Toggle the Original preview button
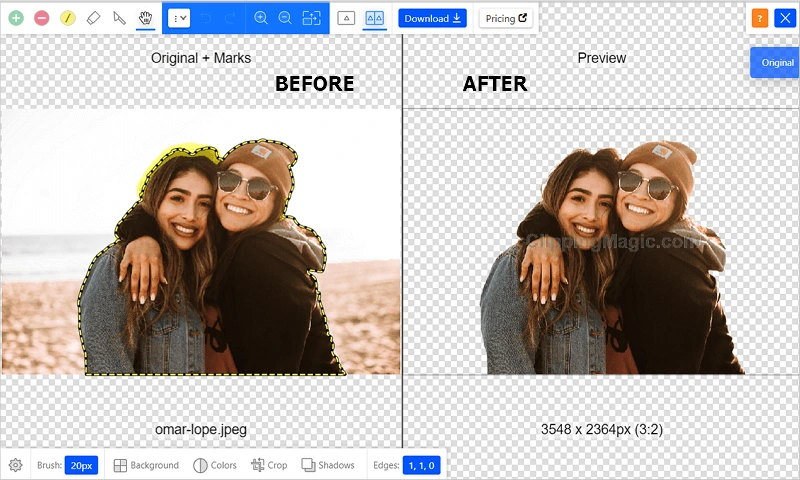800x480 pixels. pyautogui.click(x=775, y=62)
